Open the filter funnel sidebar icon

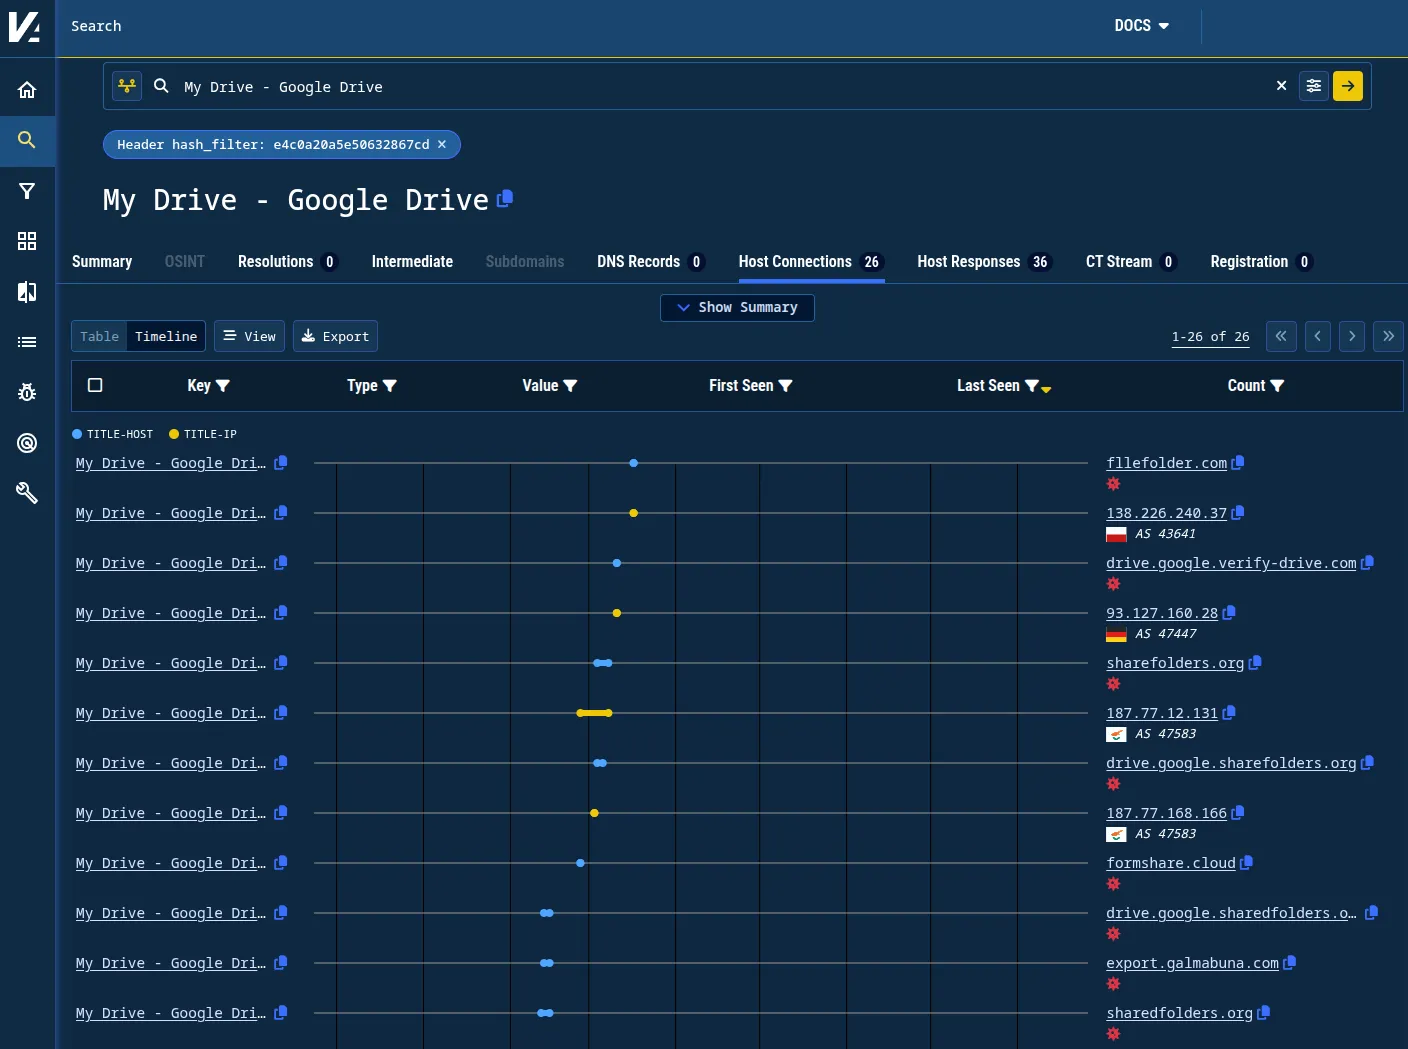(x=27, y=191)
